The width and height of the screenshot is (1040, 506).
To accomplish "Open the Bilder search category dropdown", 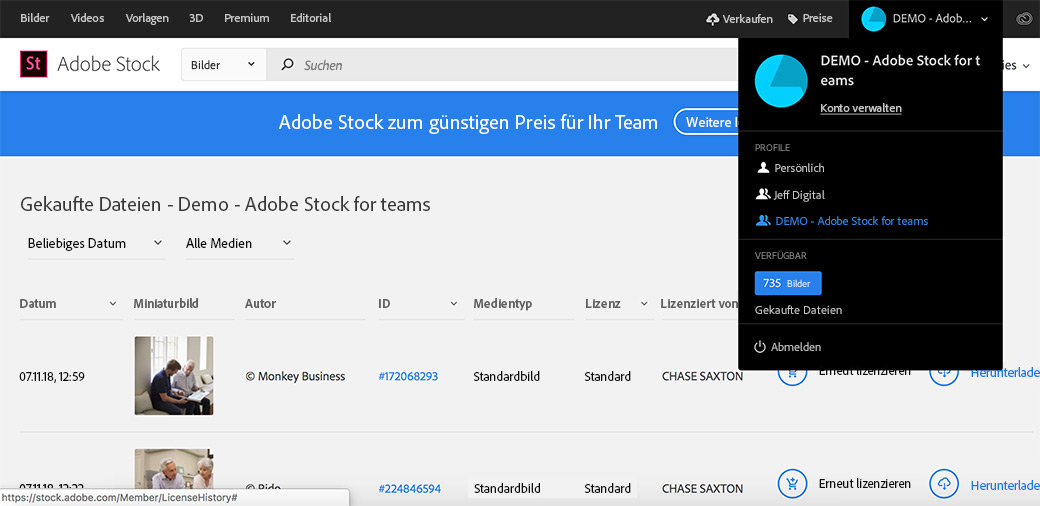I will pos(222,65).
